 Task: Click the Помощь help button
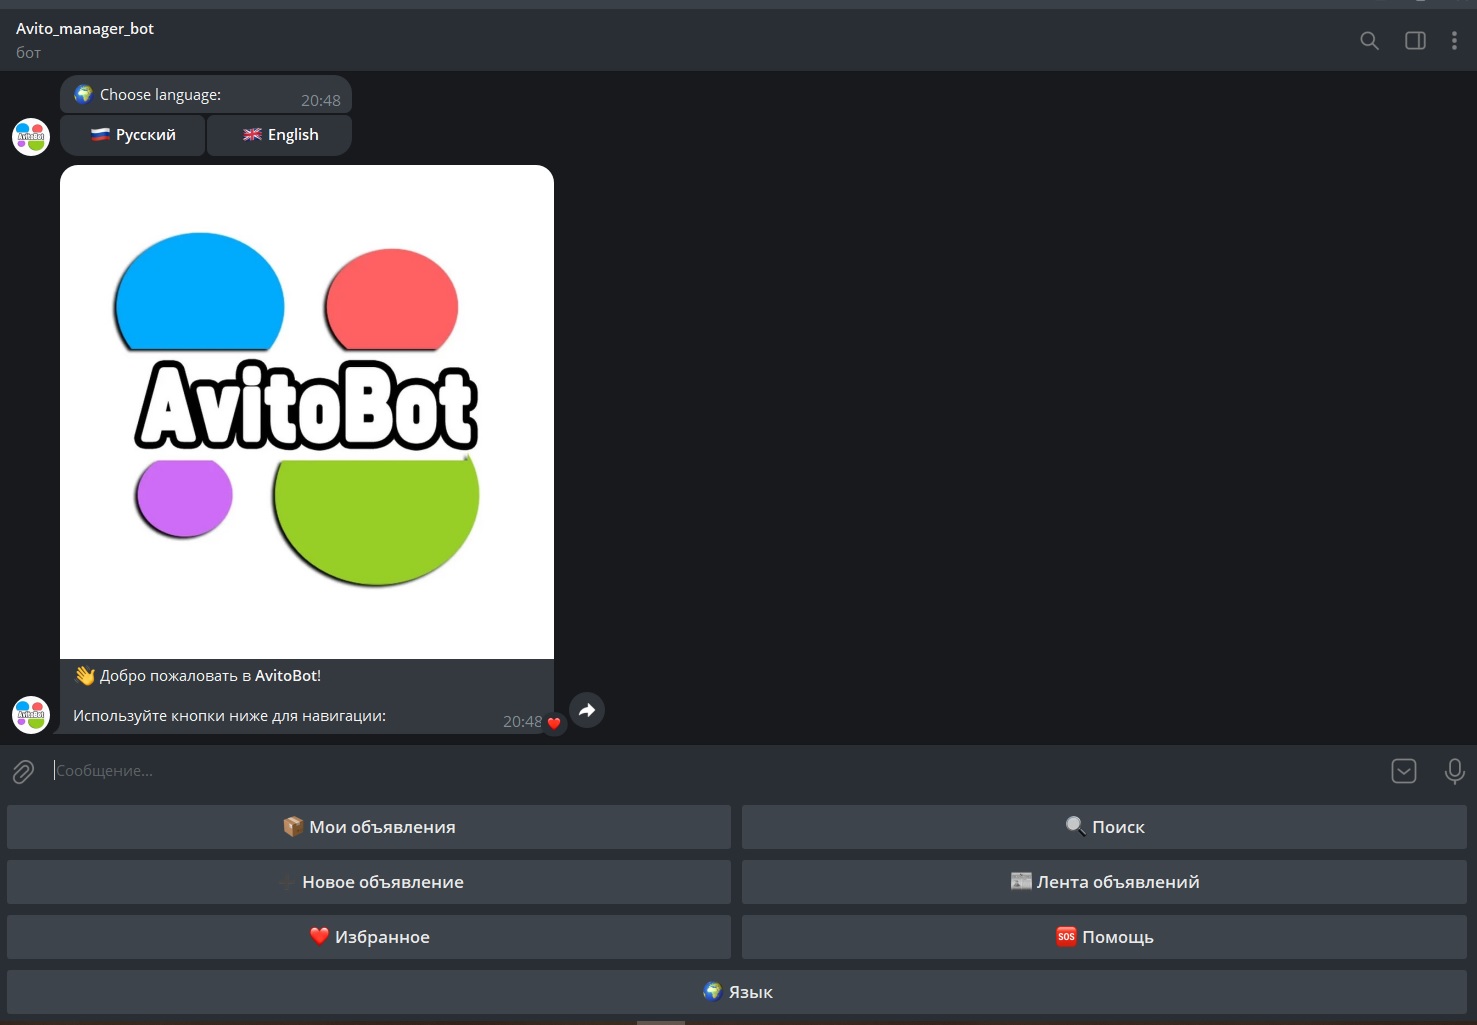coord(1104,937)
